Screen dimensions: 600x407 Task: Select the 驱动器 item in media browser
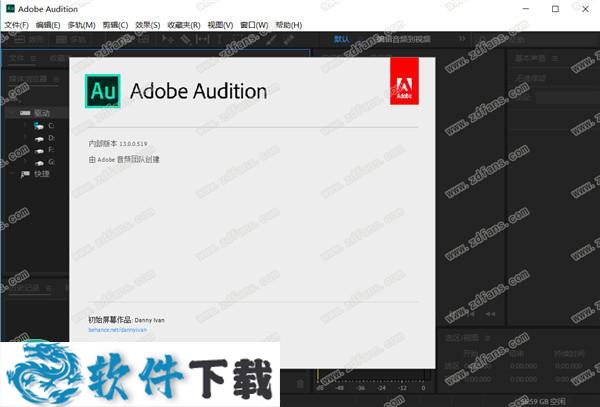(x=42, y=113)
